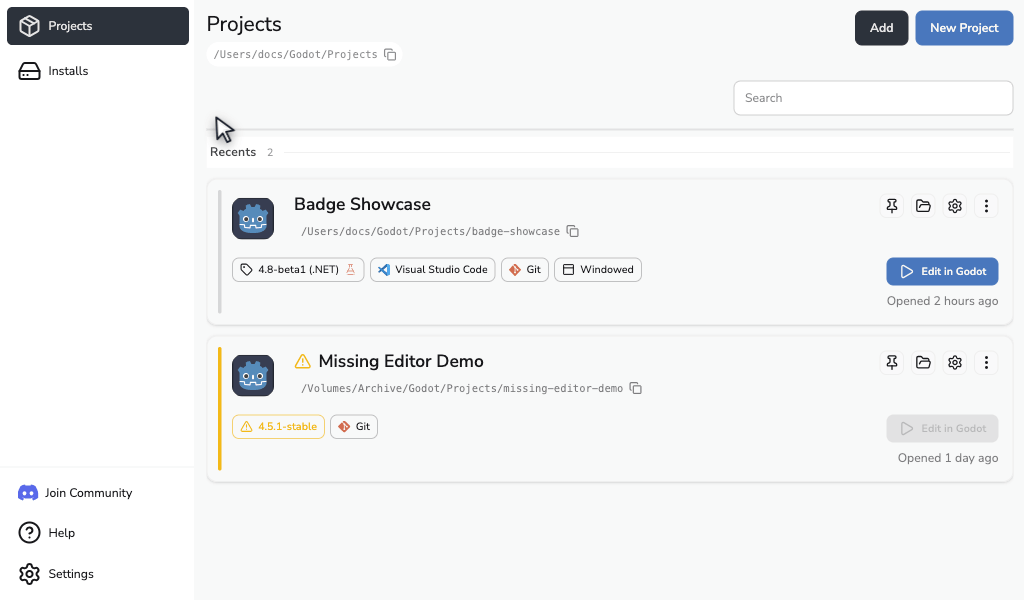Click the Help question mark icon
The height and width of the screenshot is (600, 1024).
[29, 533]
